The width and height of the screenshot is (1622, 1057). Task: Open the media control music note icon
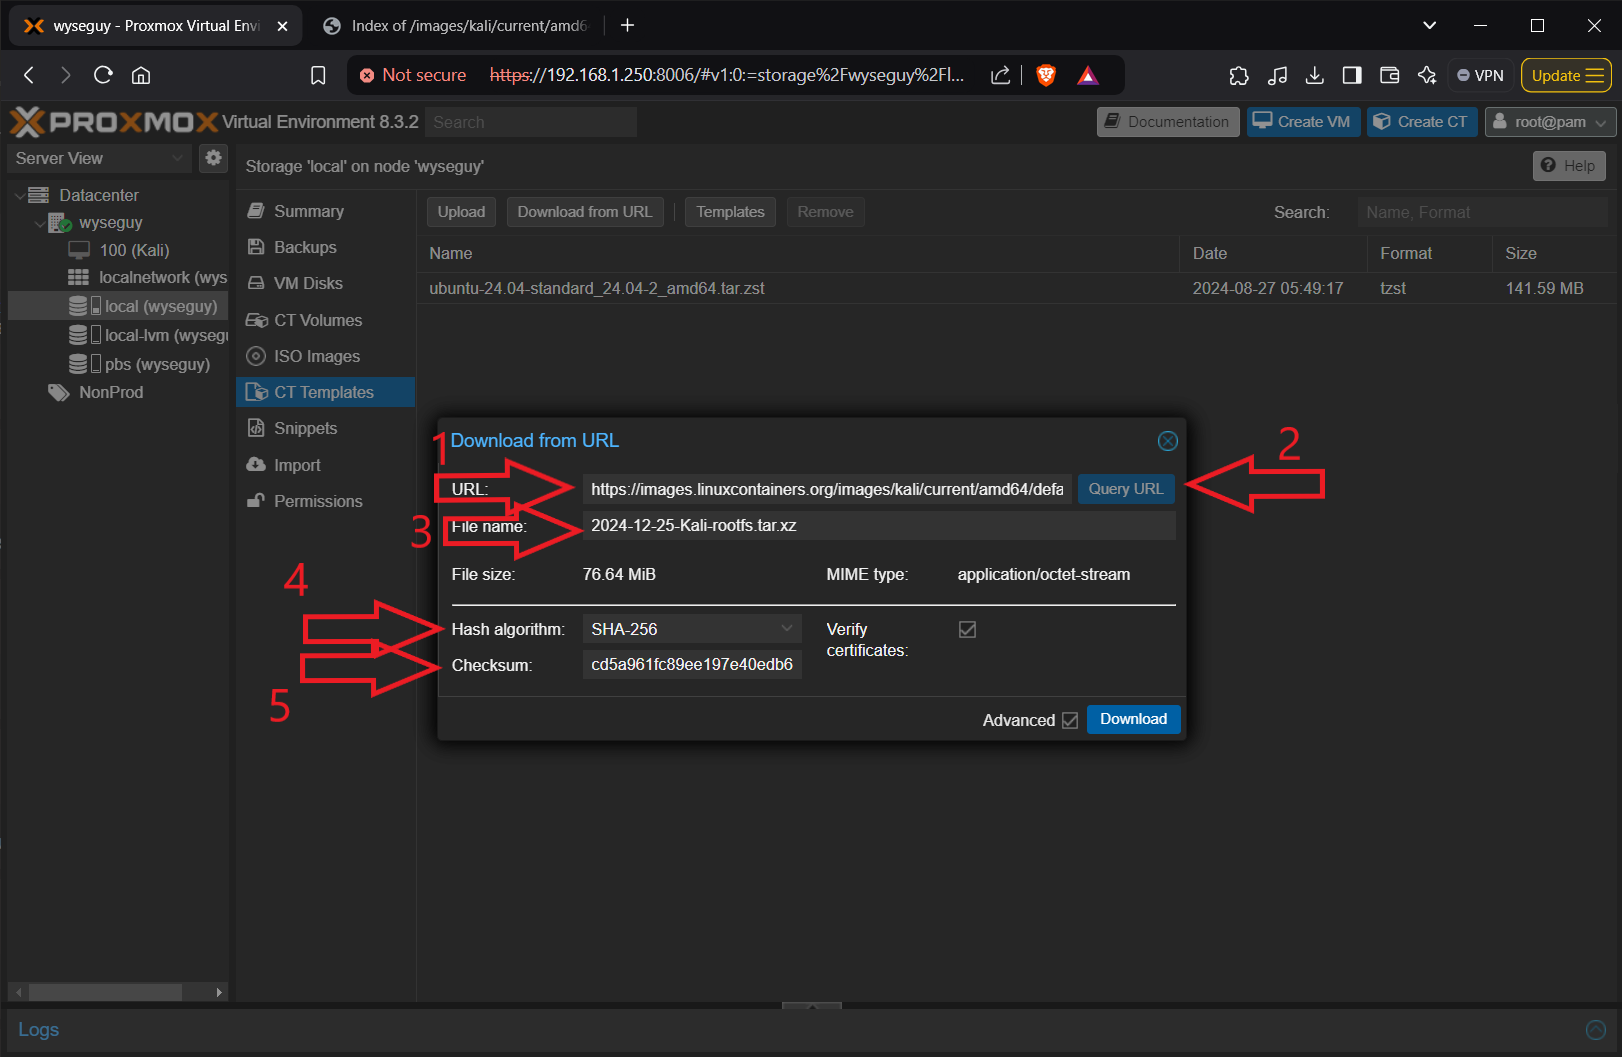point(1277,75)
